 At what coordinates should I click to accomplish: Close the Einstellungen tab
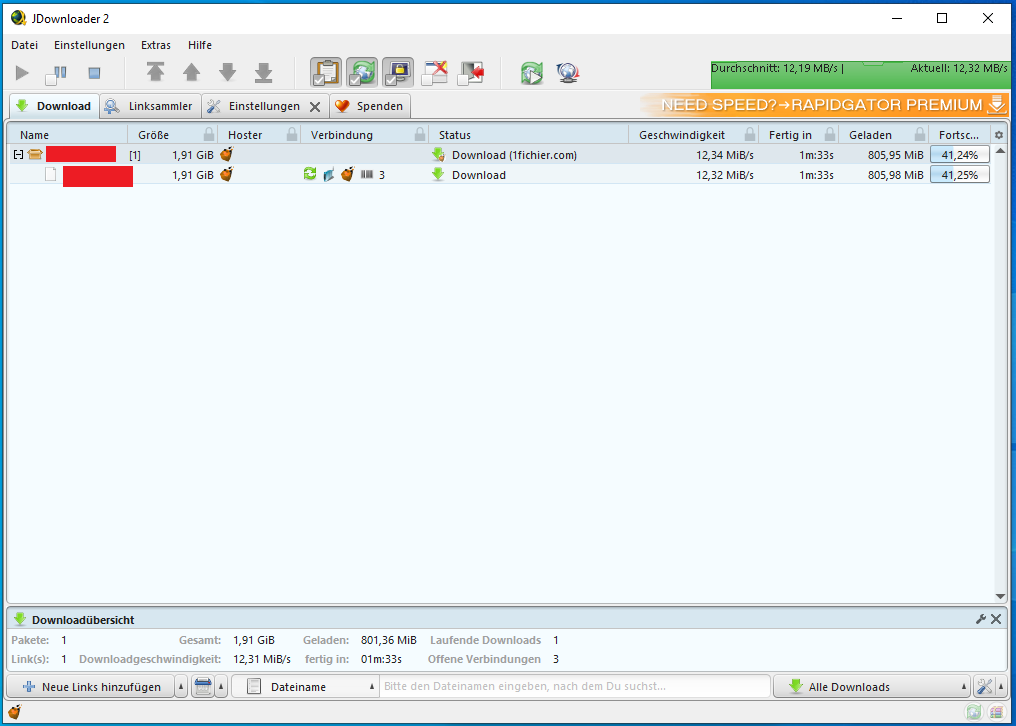point(315,107)
